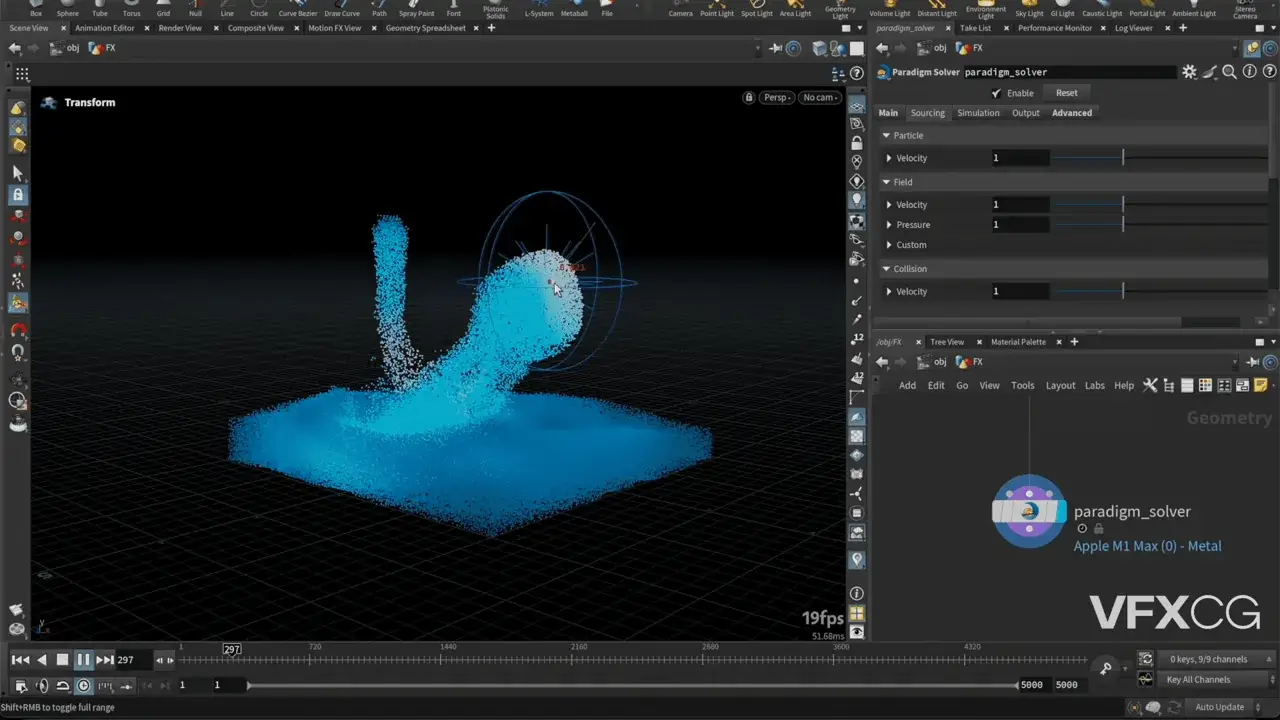Toggle the light bulb viewport lighting icon
This screenshot has width=1280, height=720.
(857, 200)
